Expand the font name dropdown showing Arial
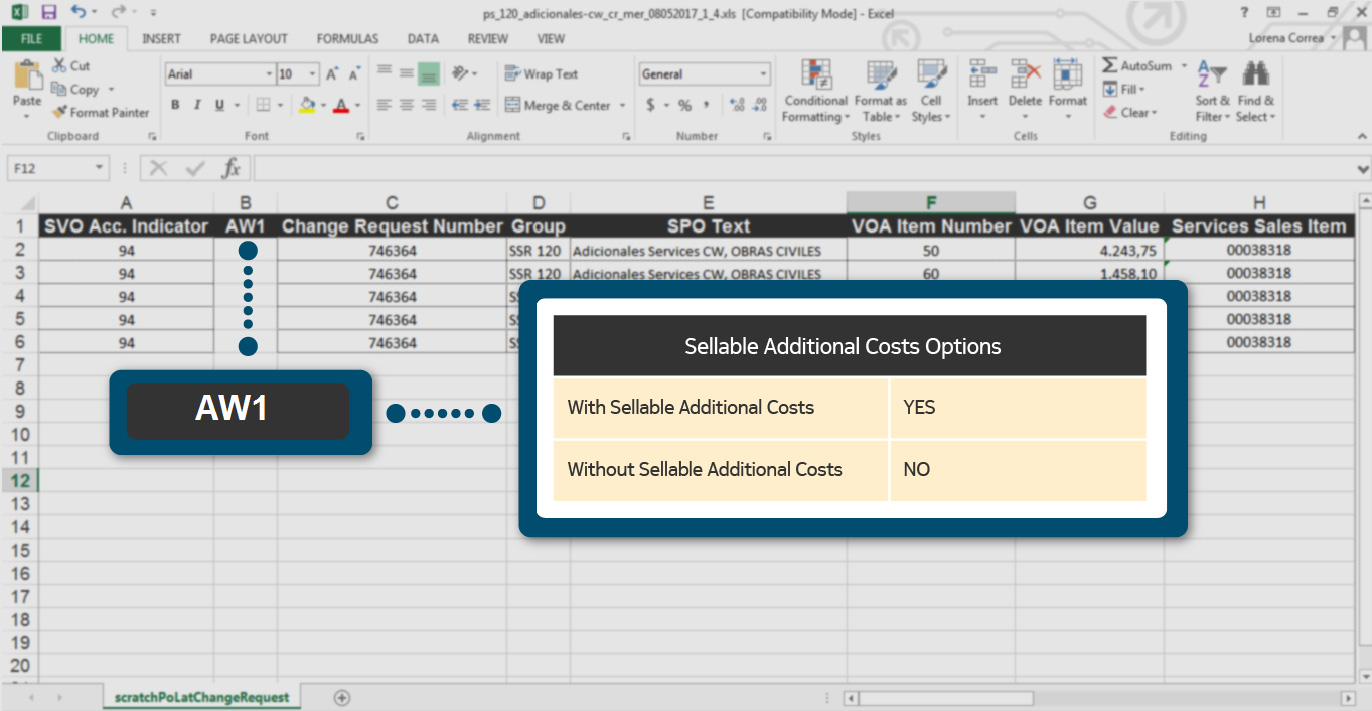This screenshot has height=711, width=1372. point(269,74)
